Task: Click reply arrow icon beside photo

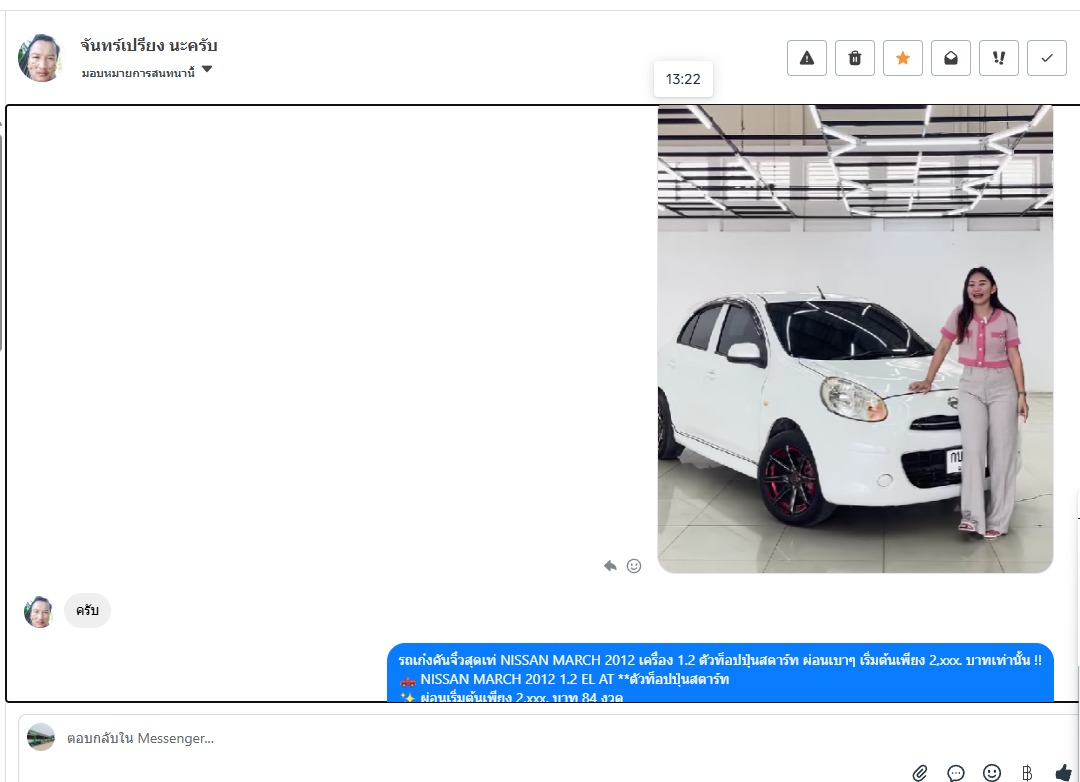Action: (x=610, y=566)
